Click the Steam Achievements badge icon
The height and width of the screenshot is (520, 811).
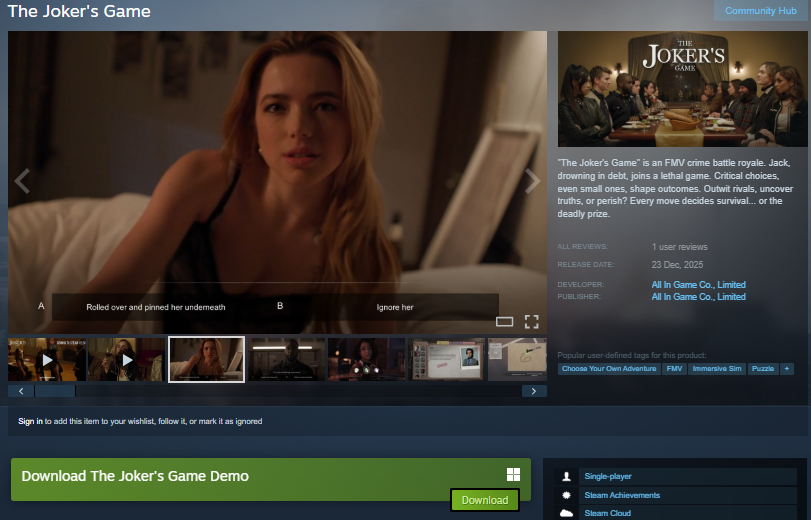(566, 495)
